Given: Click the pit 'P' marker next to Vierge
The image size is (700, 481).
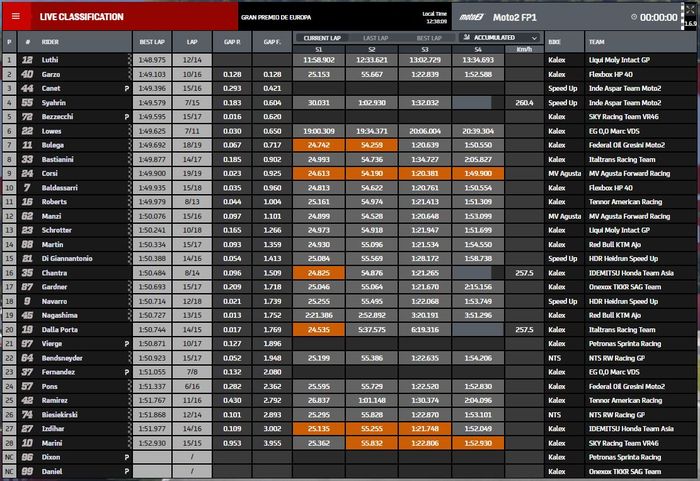Looking at the screenshot, I should pyautogui.click(x=127, y=343).
